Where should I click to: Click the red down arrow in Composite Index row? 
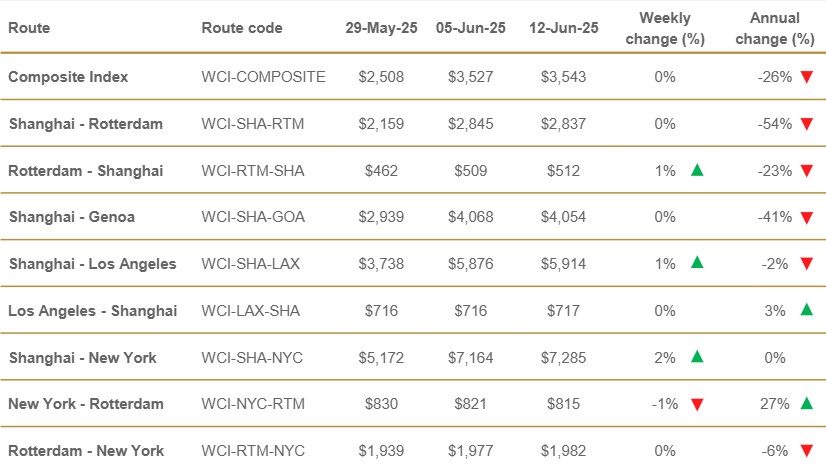806,77
